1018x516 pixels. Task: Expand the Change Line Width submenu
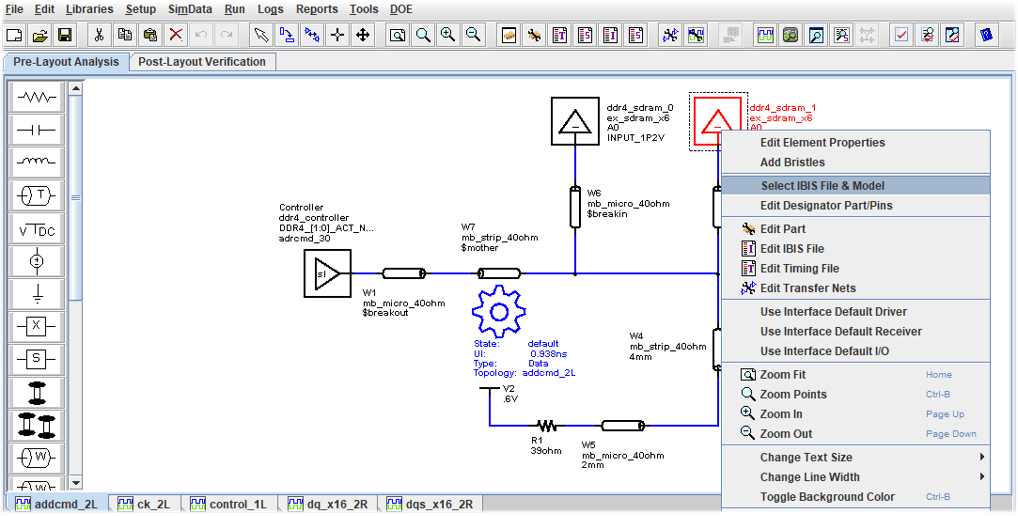[856, 477]
